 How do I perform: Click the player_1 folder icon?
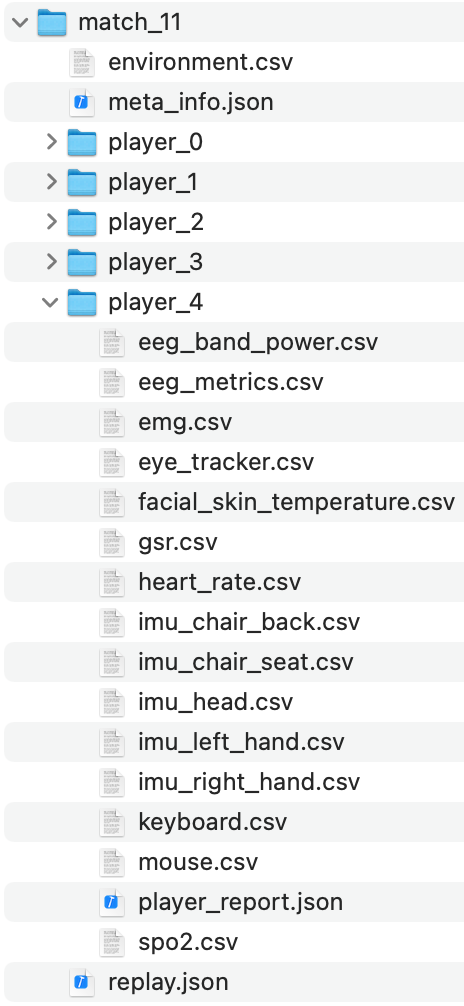(82, 182)
